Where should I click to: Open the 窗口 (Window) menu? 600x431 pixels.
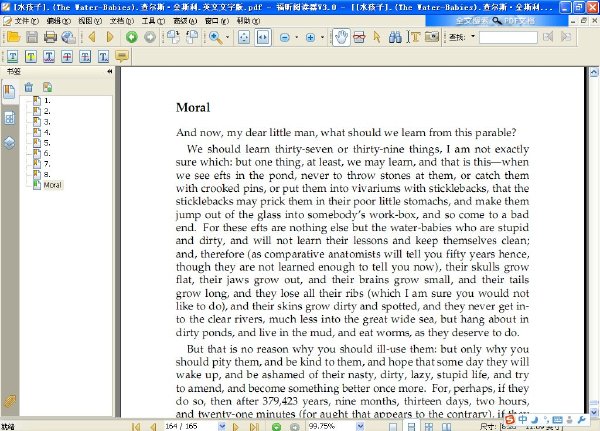tap(217, 21)
